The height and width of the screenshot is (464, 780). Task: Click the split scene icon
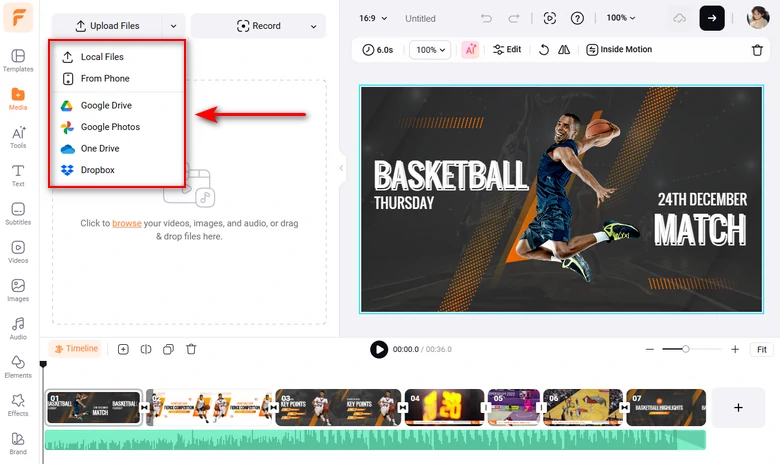coord(146,349)
